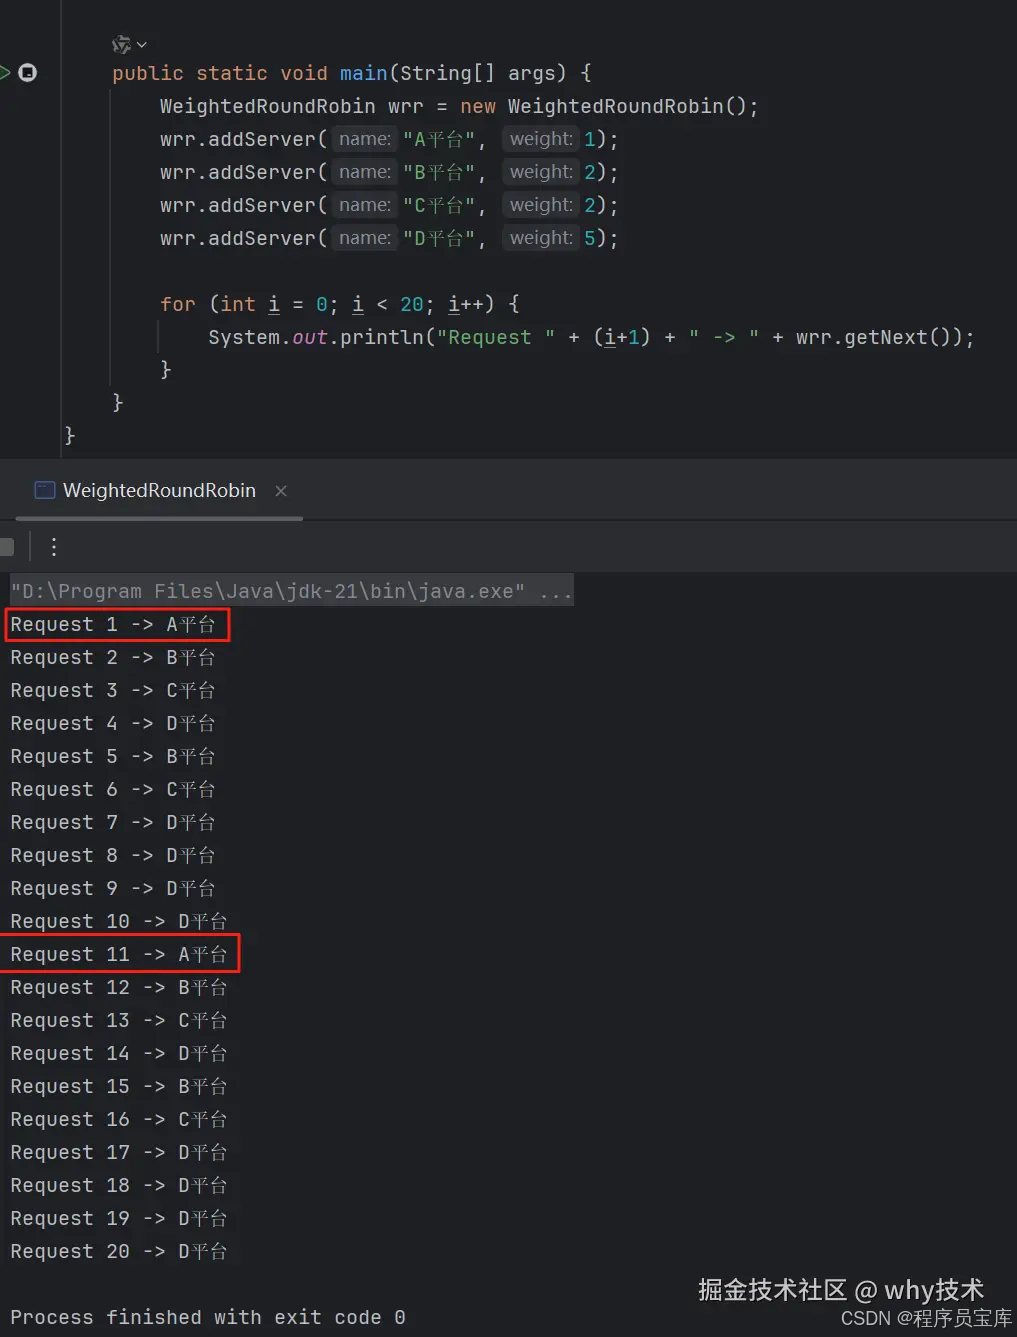Click output line "Request 1 -> A平台"
1017x1337 pixels.
pyautogui.click(x=113, y=625)
